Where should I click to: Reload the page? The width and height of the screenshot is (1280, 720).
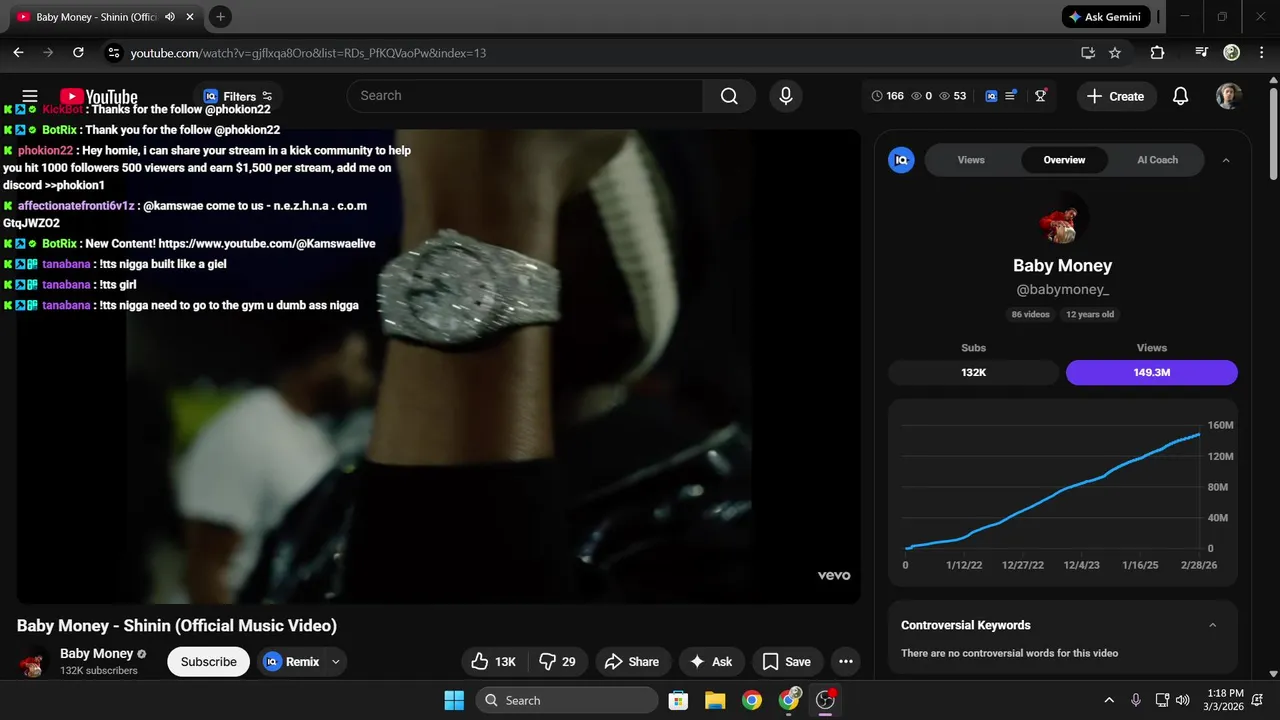coord(78,52)
